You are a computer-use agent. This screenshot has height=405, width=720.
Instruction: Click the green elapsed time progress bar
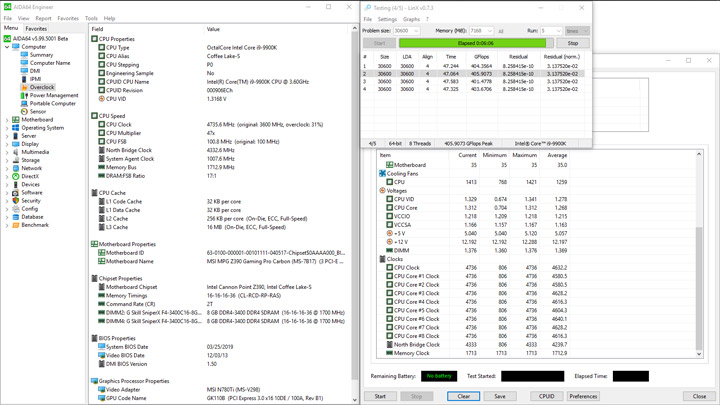point(474,44)
